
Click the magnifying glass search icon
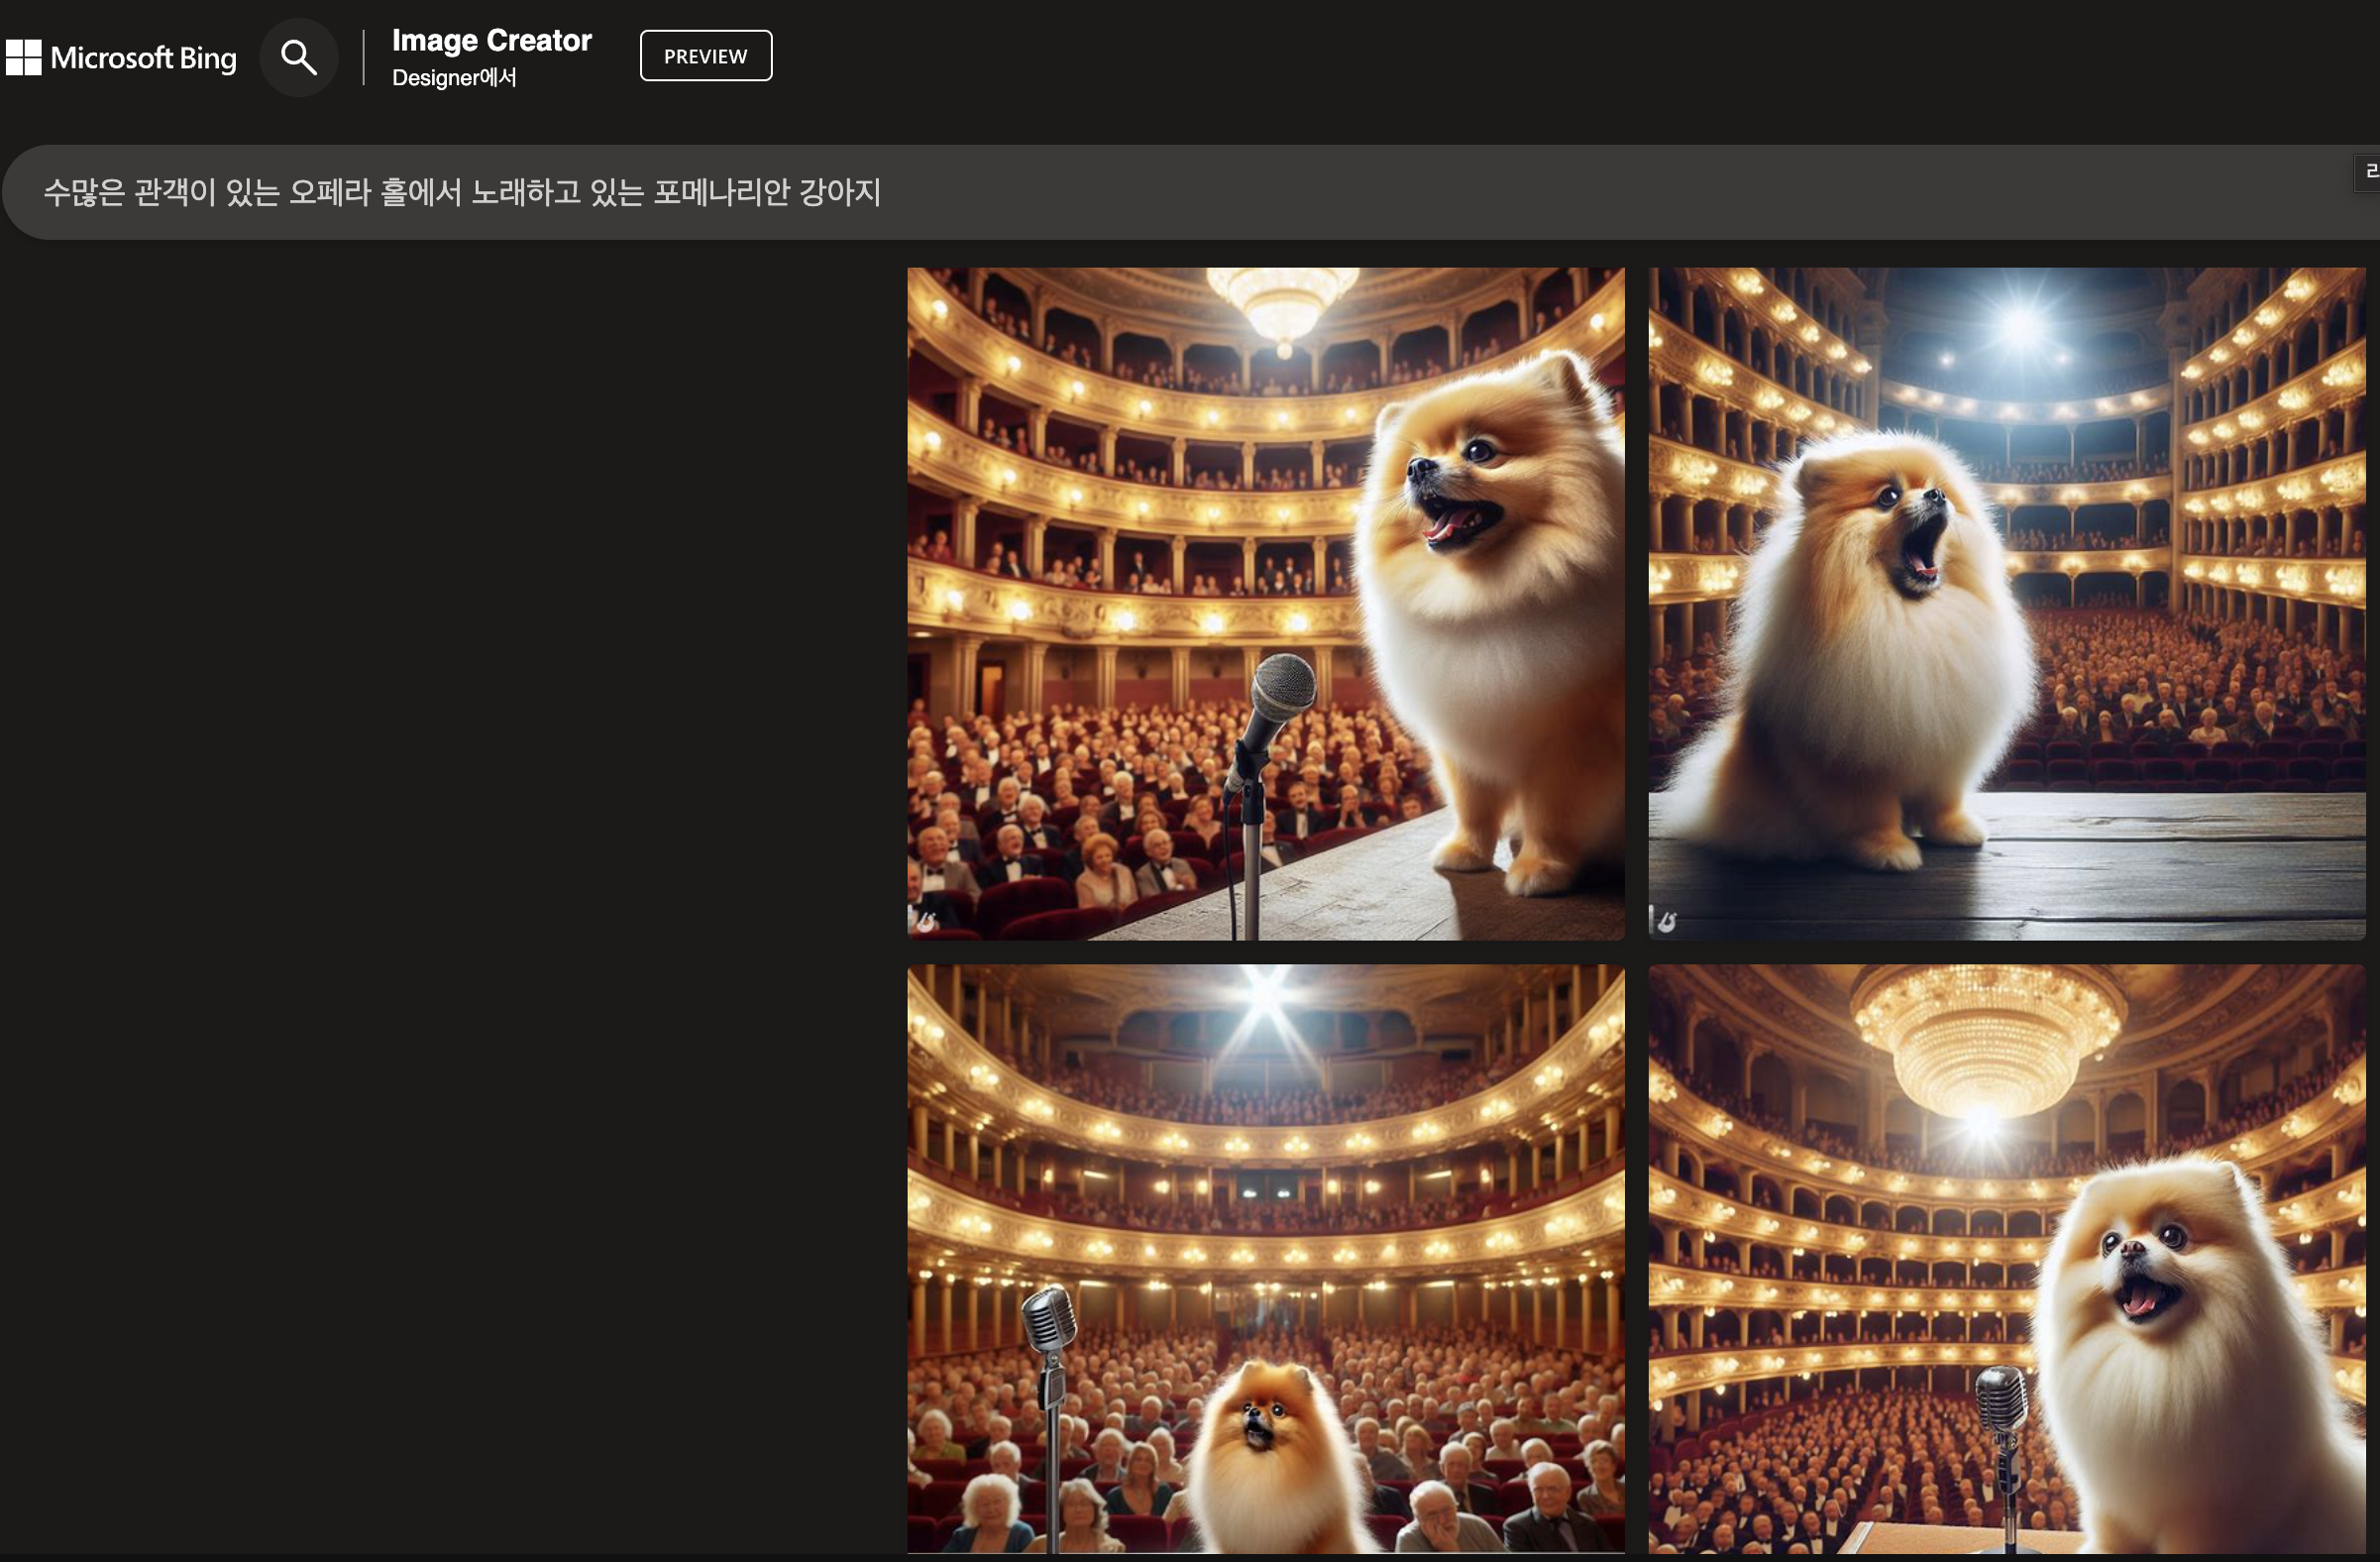click(298, 57)
